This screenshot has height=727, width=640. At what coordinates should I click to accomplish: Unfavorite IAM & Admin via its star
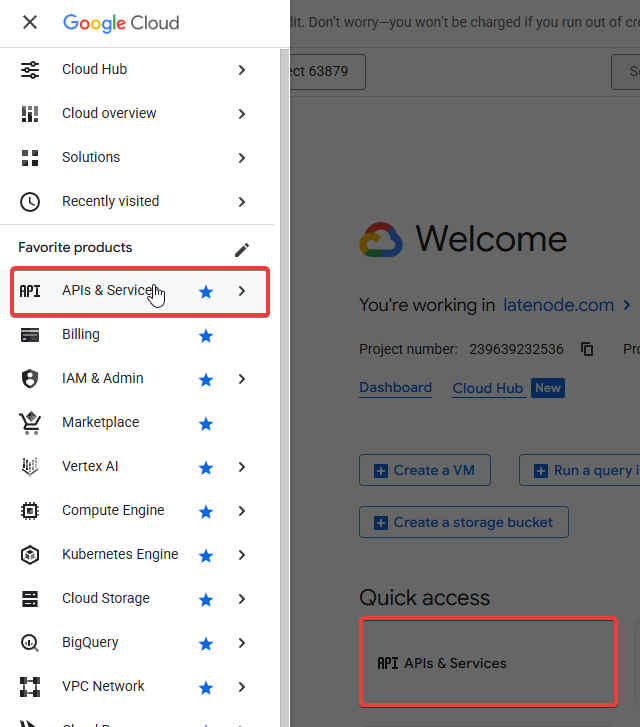(x=206, y=380)
